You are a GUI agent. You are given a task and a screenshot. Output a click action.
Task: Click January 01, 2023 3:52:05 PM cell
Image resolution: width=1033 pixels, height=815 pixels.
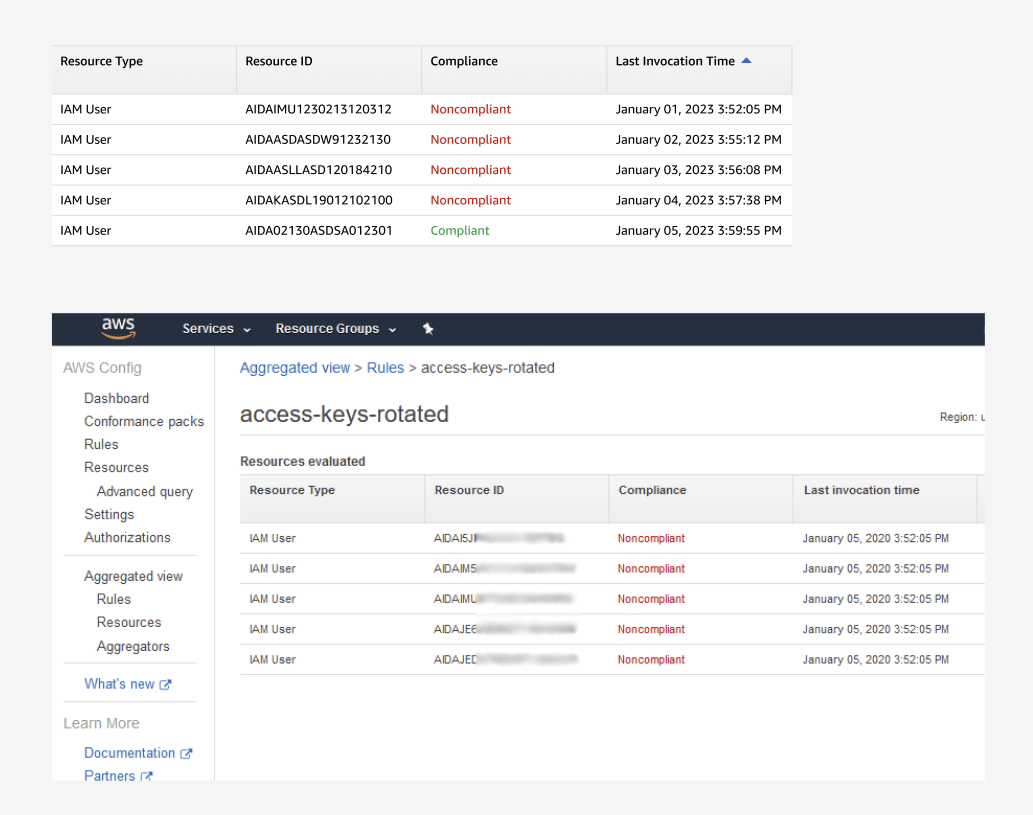click(698, 109)
